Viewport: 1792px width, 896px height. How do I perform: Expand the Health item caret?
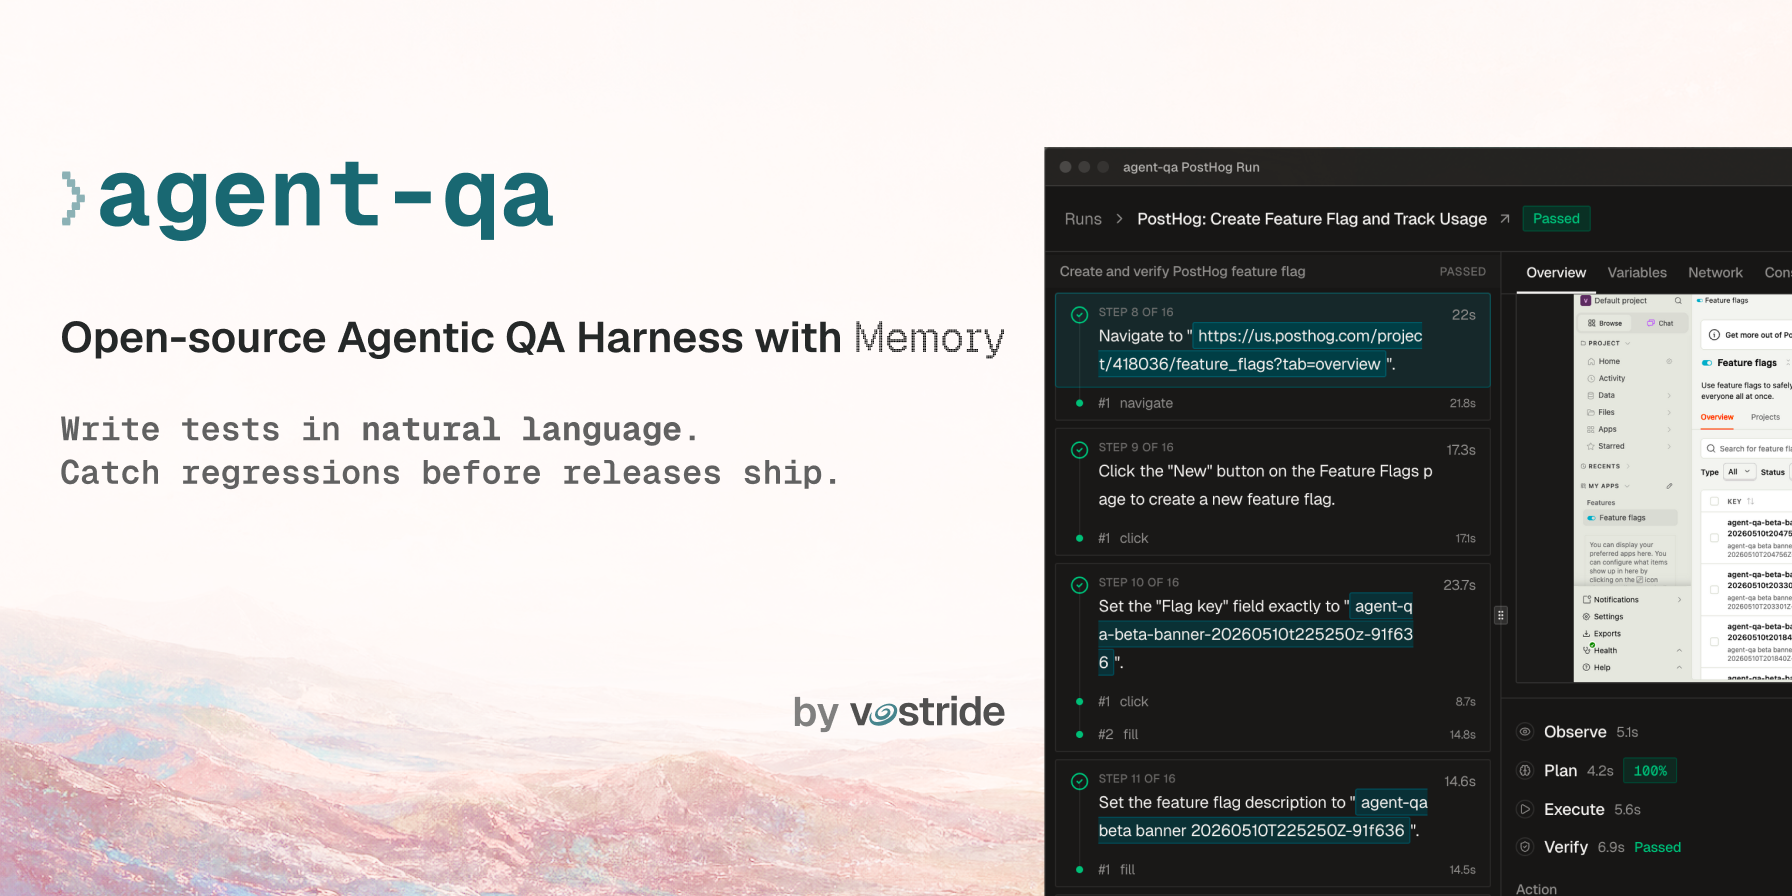click(x=1679, y=650)
